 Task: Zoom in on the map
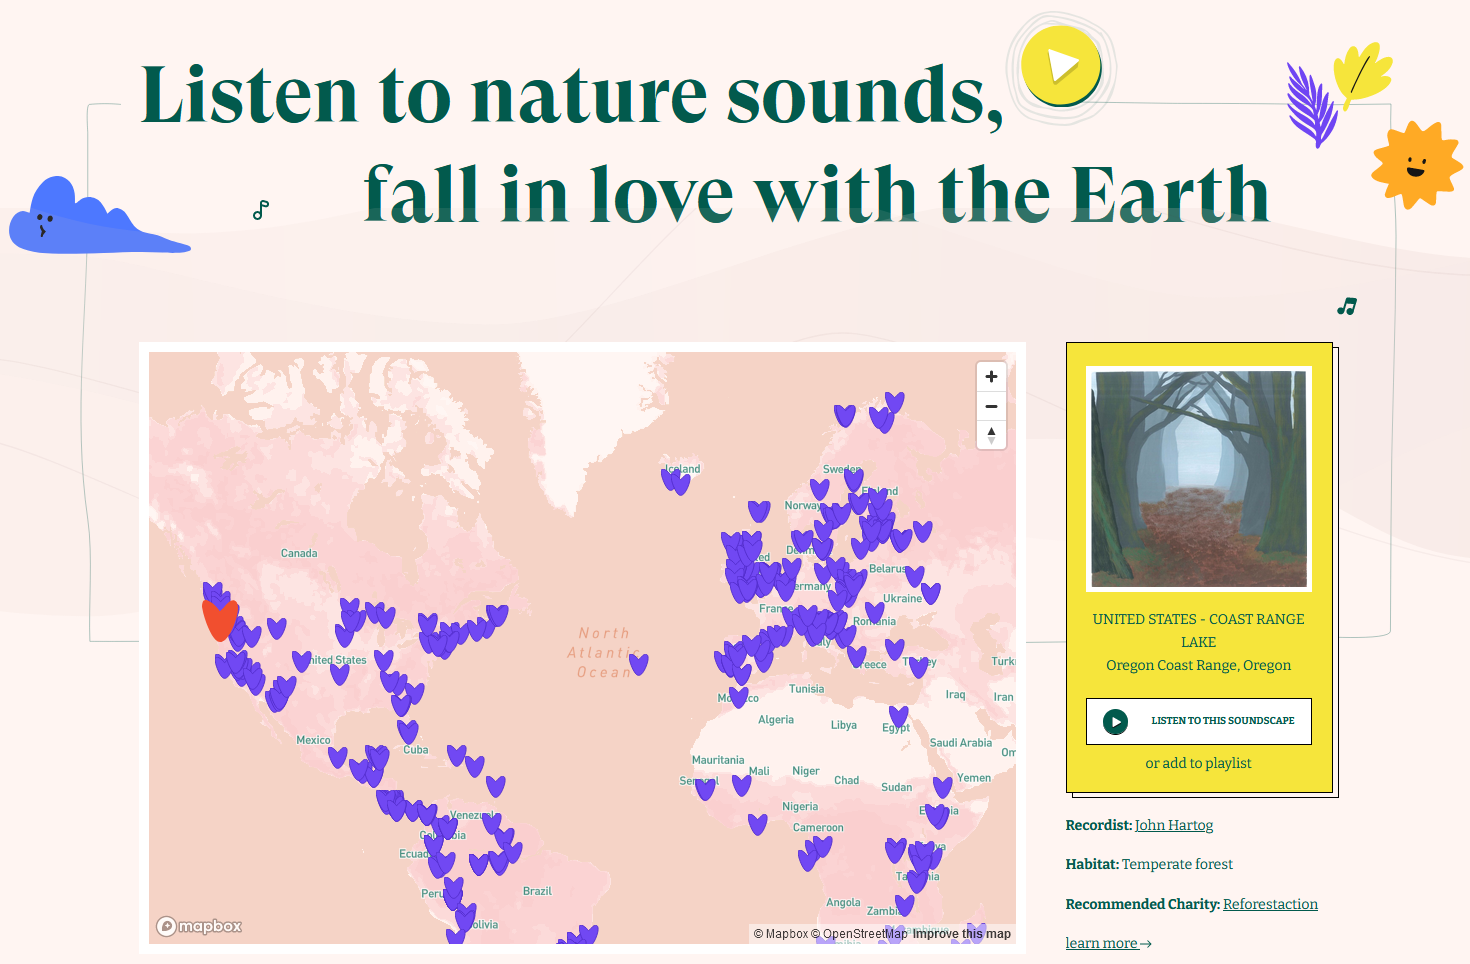tap(991, 377)
